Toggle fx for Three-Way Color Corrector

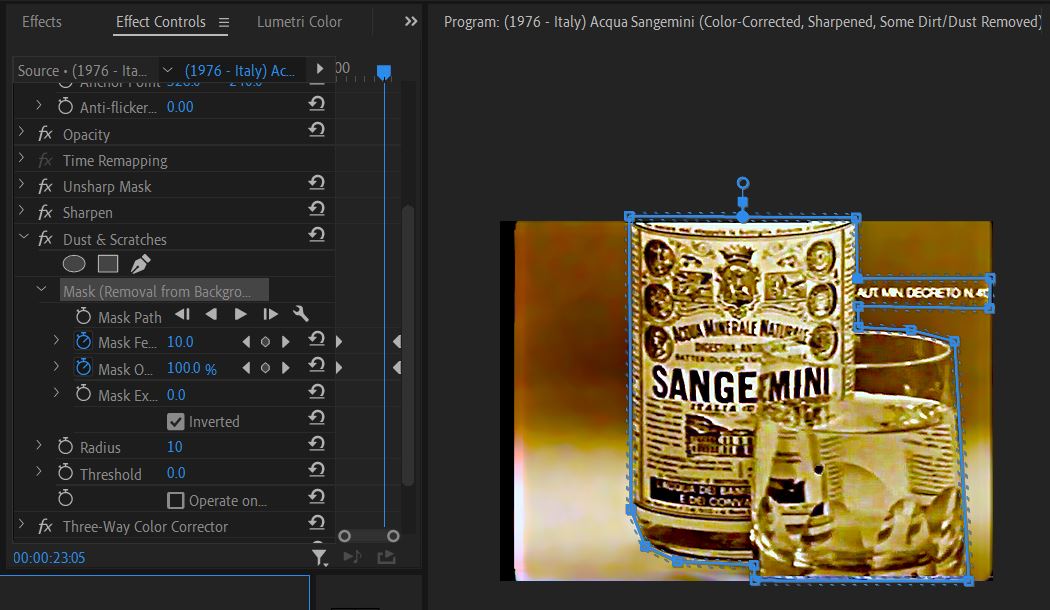click(x=45, y=526)
